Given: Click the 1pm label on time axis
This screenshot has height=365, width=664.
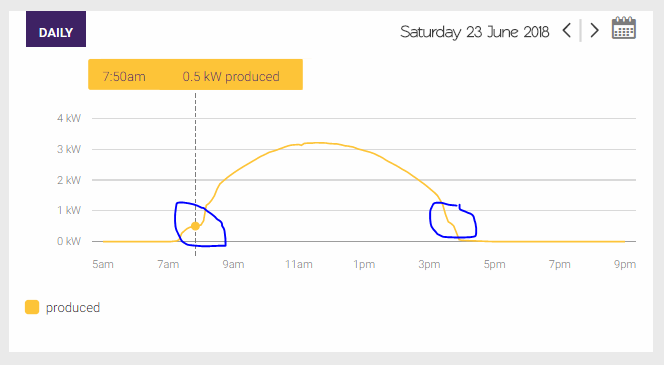Looking at the screenshot, I should 364,264.
